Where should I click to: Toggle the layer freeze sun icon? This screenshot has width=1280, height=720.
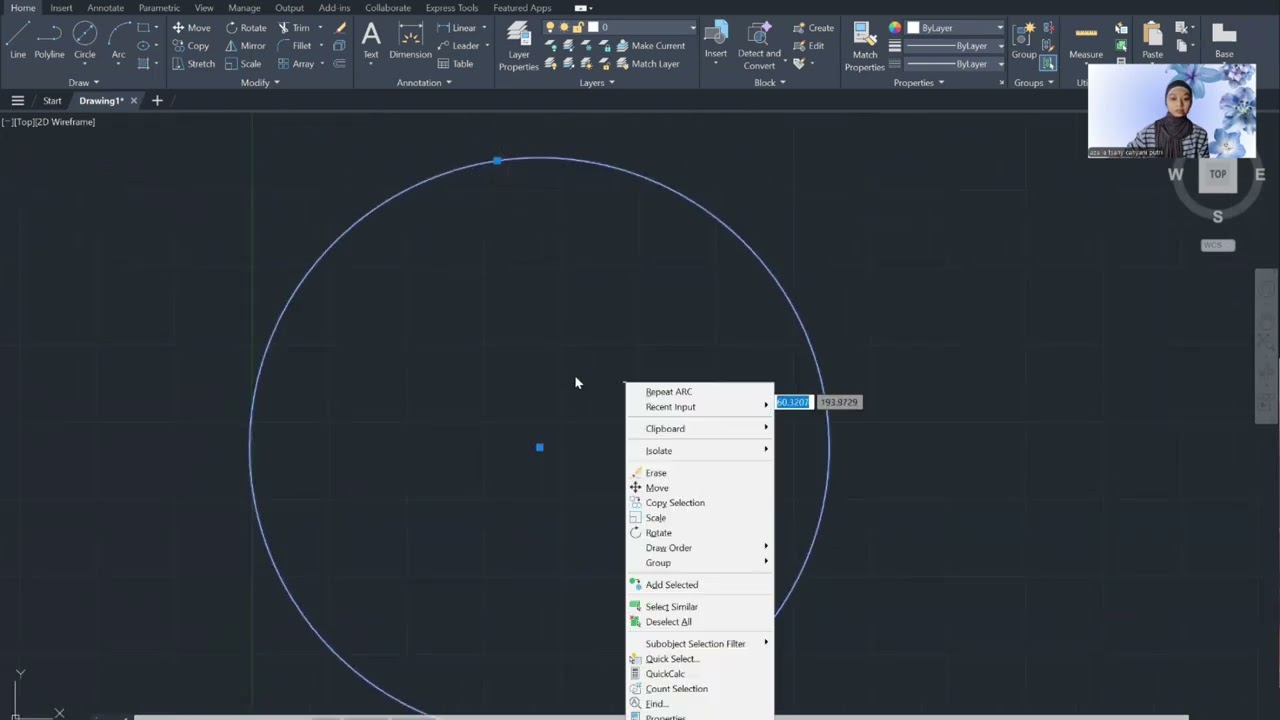(x=564, y=28)
